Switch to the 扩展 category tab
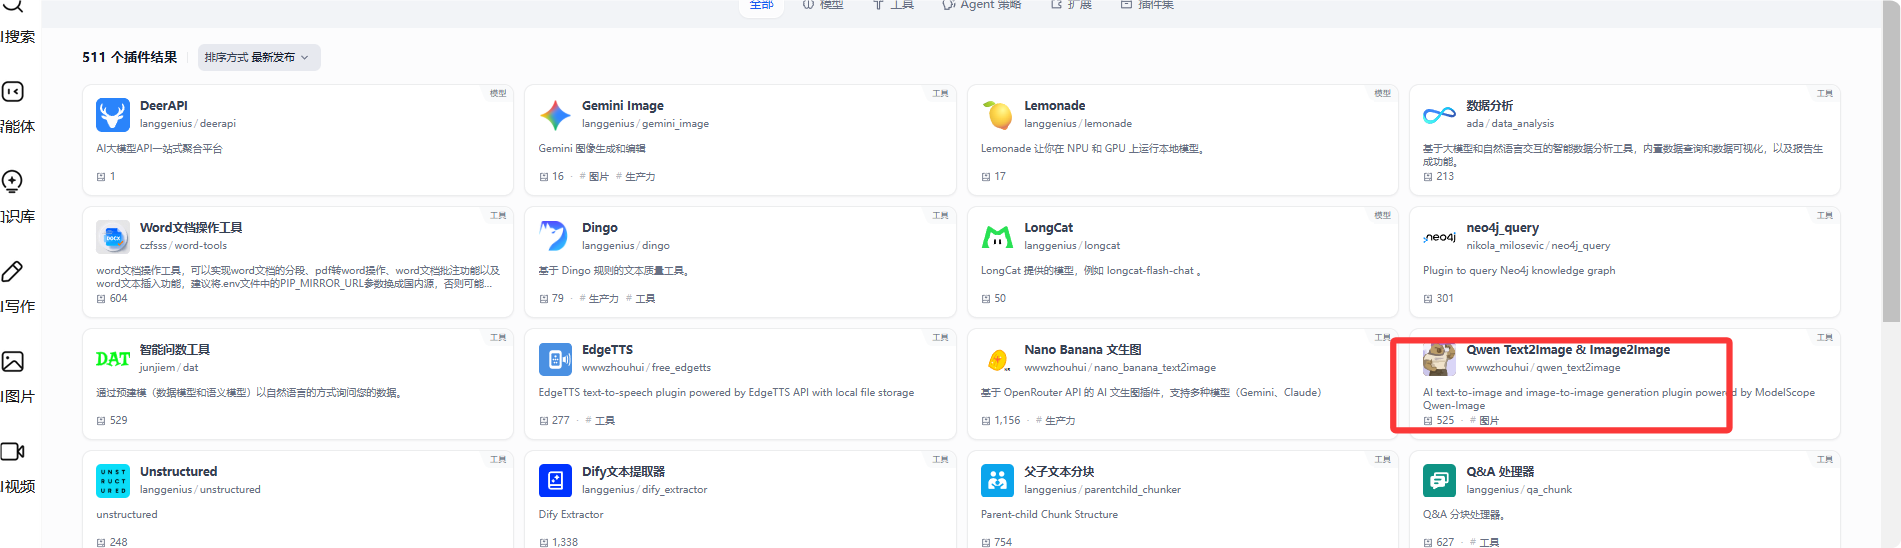The width and height of the screenshot is (1901, 548). click(1071, 5)
